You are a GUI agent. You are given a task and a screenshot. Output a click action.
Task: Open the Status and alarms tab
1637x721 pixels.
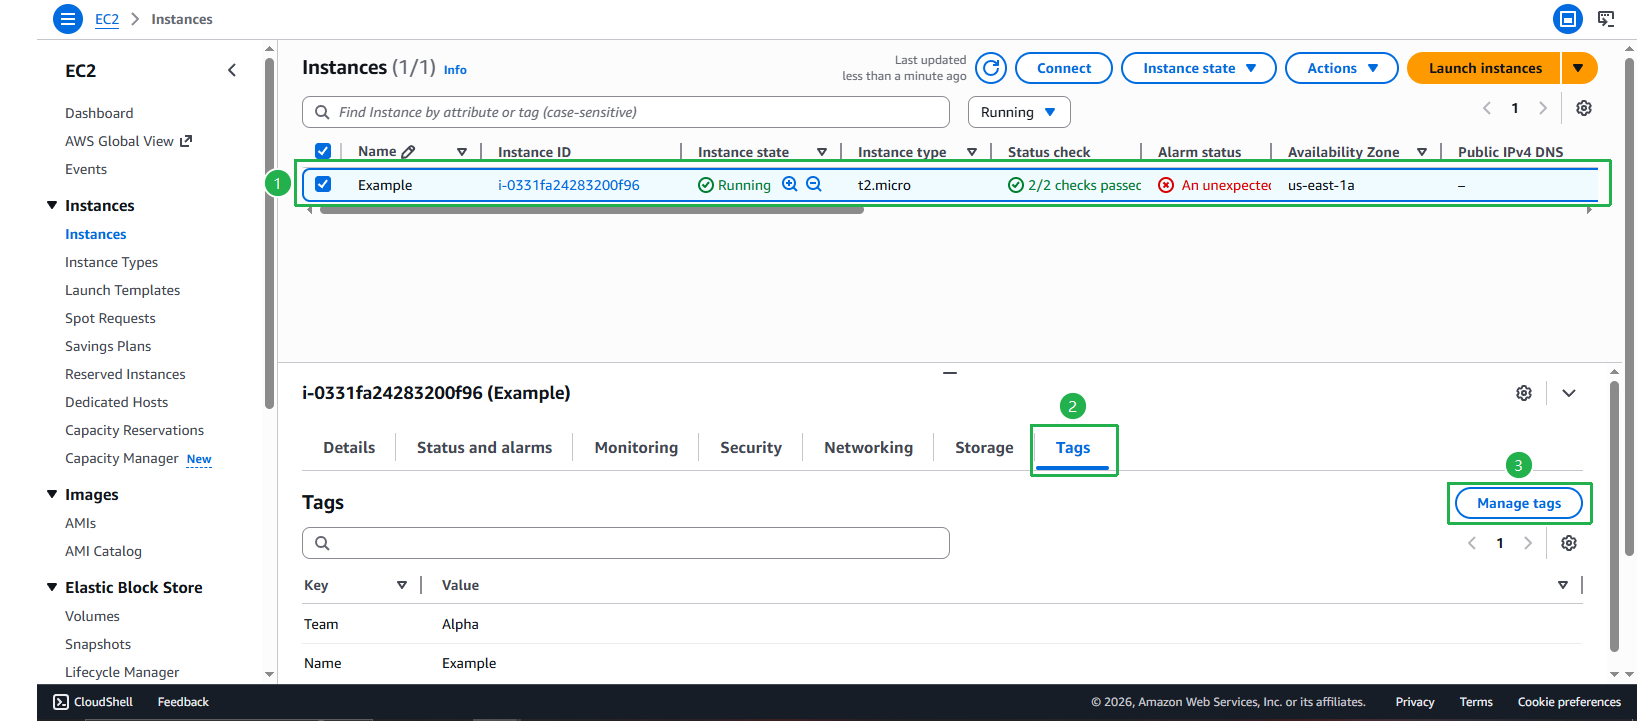(484, 448)
